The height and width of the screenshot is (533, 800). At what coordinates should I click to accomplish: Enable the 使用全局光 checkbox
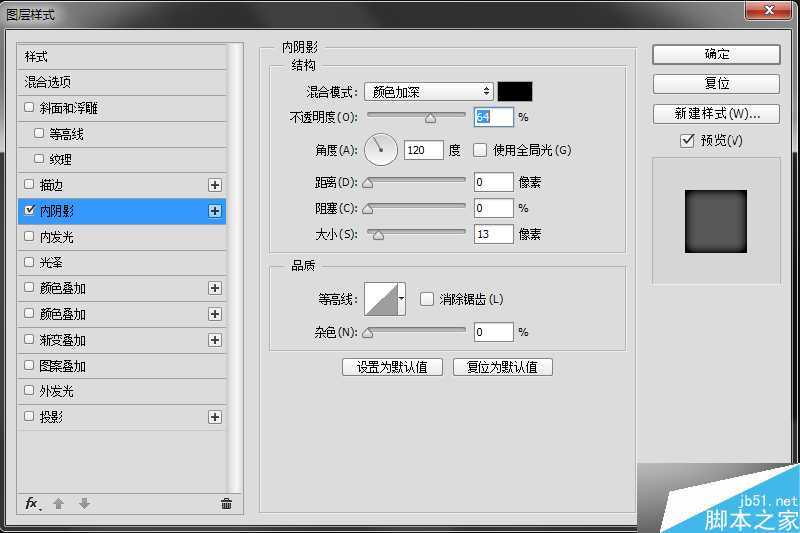(x=480, y=150)
